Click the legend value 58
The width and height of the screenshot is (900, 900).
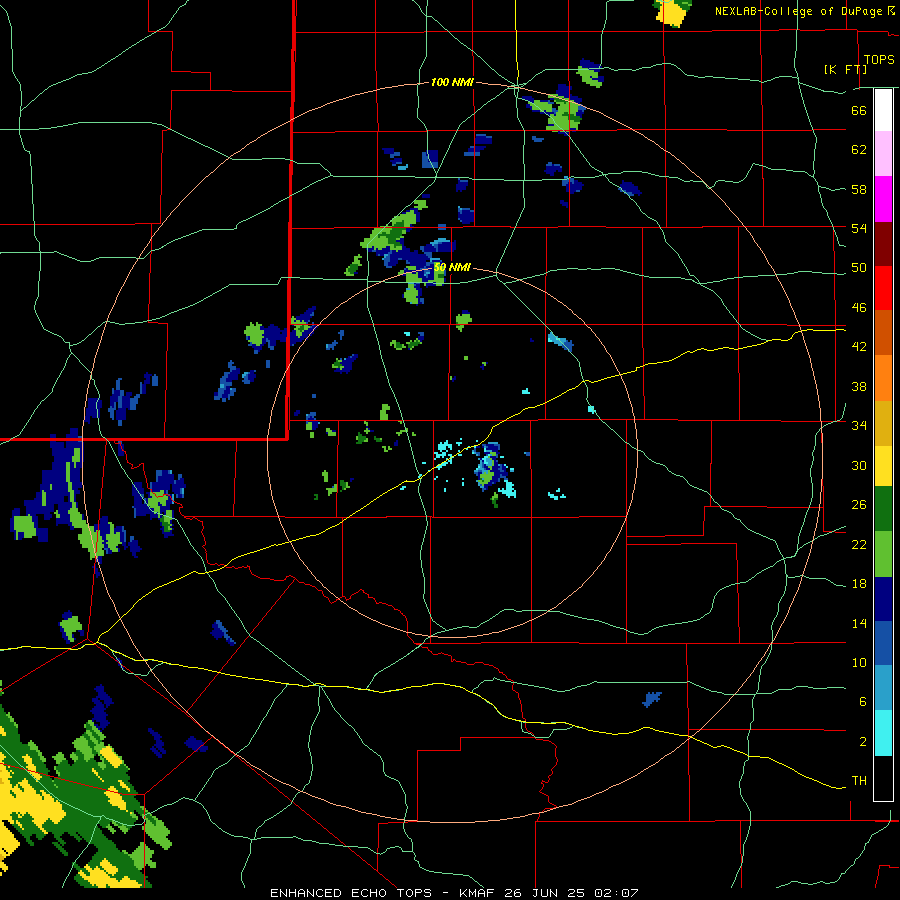point(859,189)
